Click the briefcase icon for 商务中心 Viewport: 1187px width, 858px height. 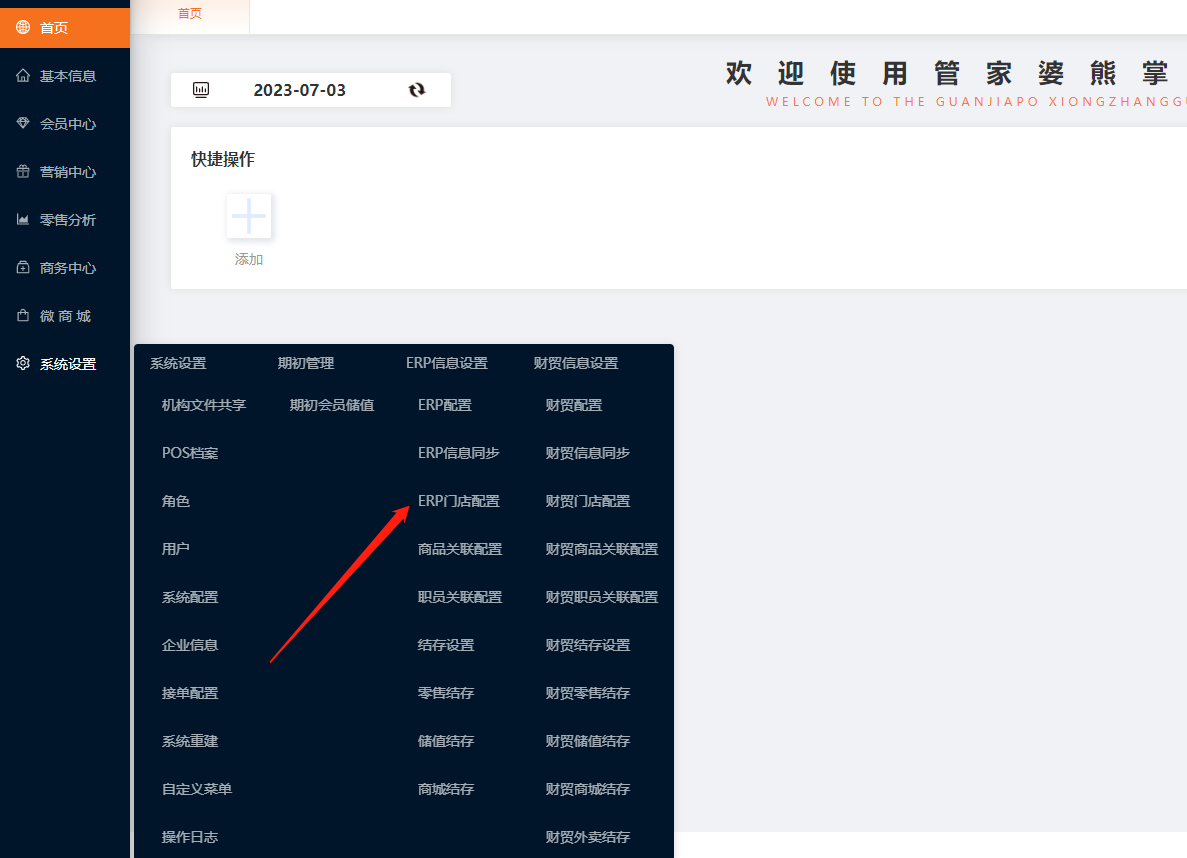click(x=23, y=267)
